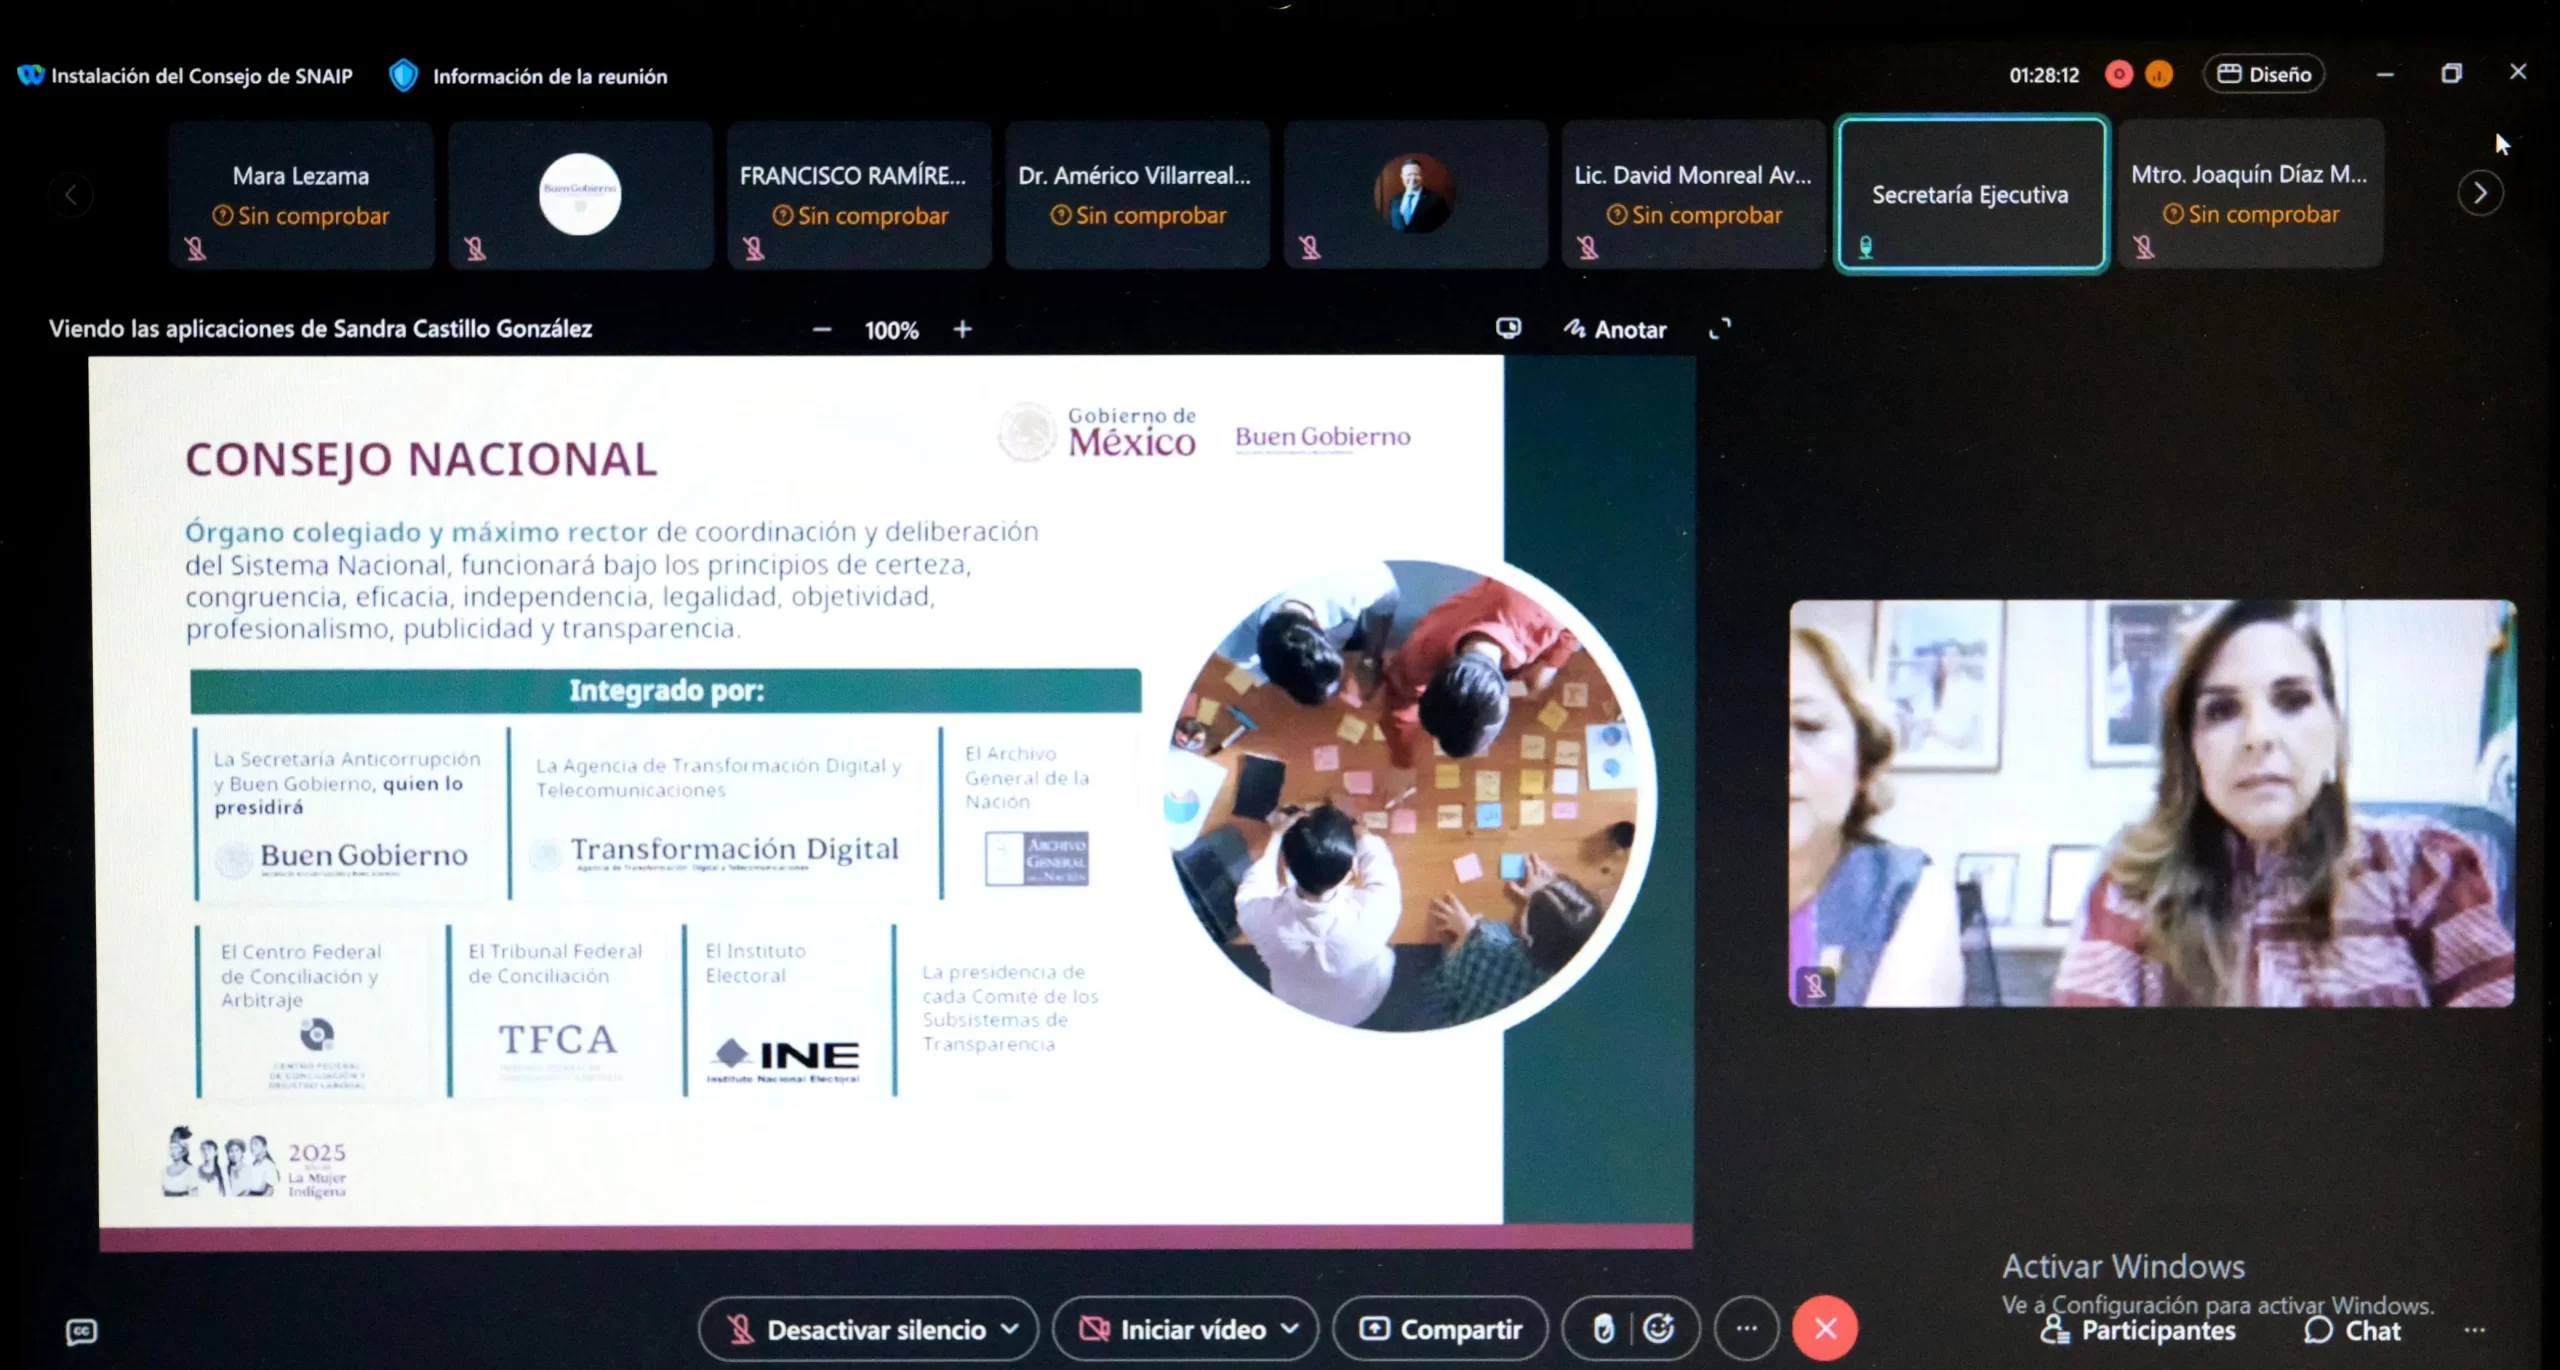
Task: Select participant tile with man's photo
Action: click(1415, 196)
